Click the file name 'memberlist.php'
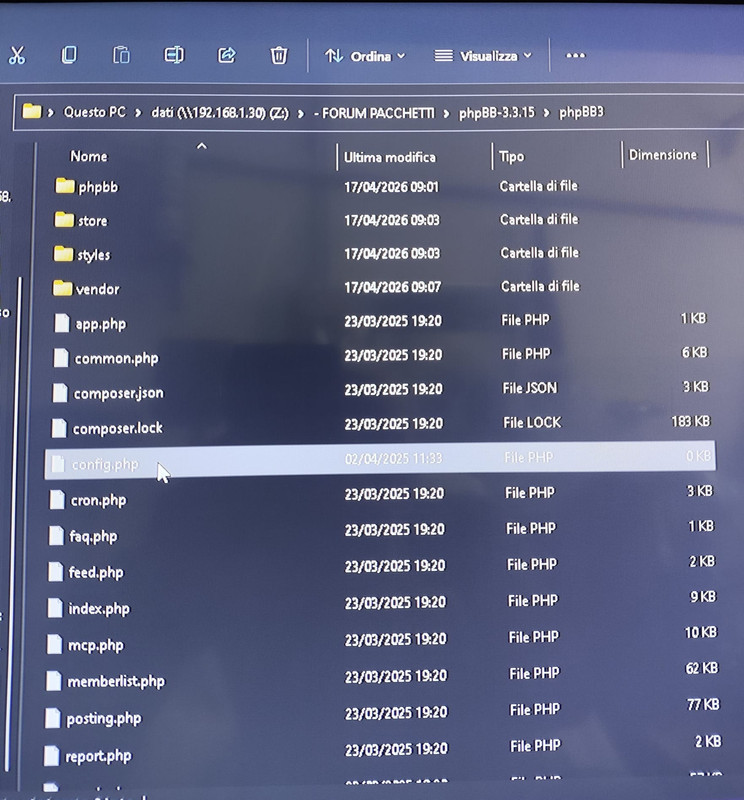 click(x=116, y=681)
